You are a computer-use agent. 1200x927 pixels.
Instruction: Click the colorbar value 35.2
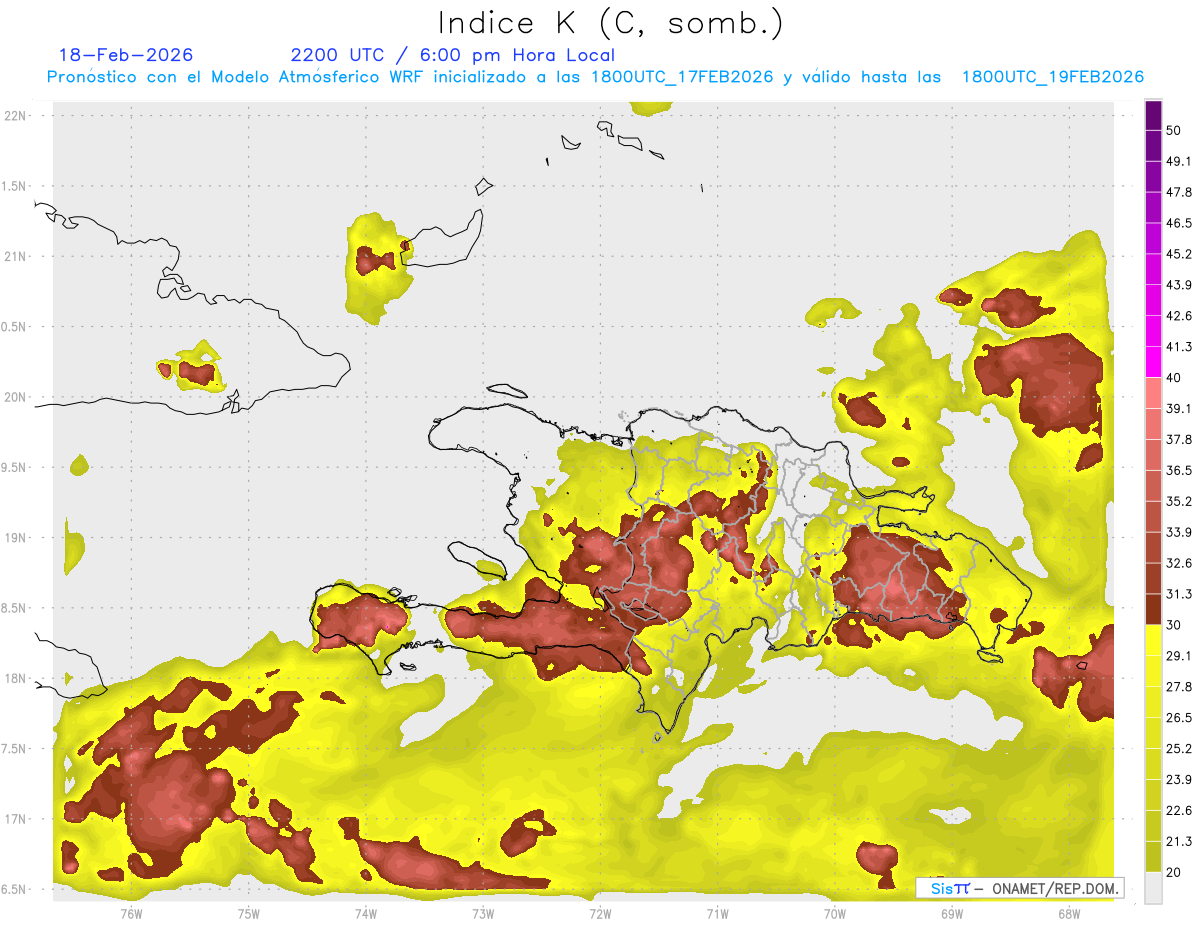pos(1178,501)
